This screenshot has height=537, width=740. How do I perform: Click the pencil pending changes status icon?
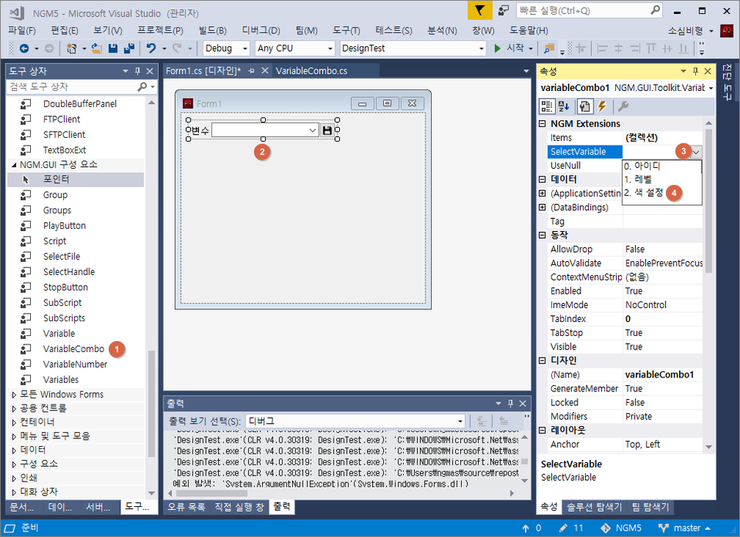(563, 528)
